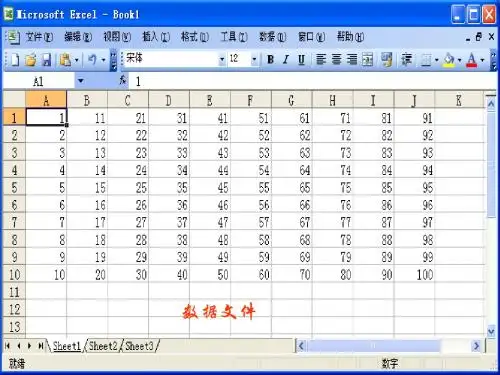The height and width of the screenshot is (375, 500).
Task: Expand the font size dropdown
Action: click(x=254, y=60)
